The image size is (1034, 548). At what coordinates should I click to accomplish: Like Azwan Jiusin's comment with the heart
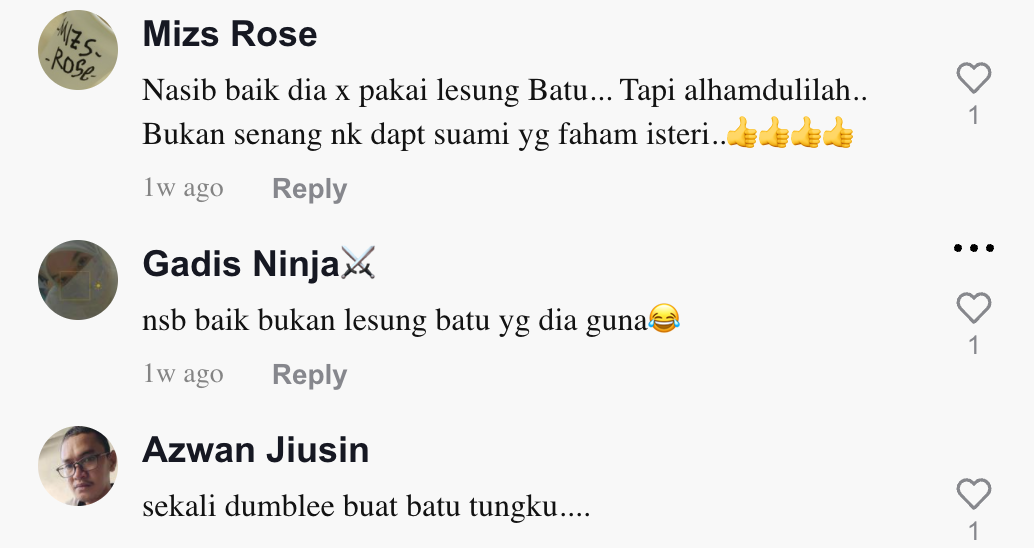pyautogui.click(x=973, y=494)
